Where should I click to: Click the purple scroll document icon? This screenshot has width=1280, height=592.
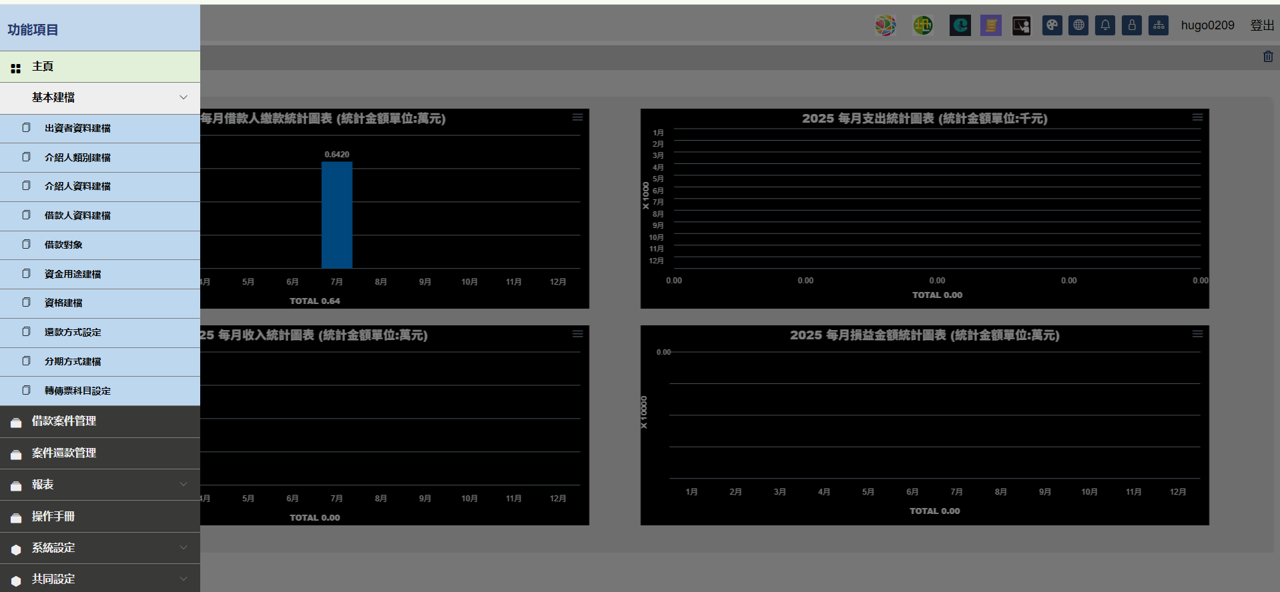click(x=991, y=26)
